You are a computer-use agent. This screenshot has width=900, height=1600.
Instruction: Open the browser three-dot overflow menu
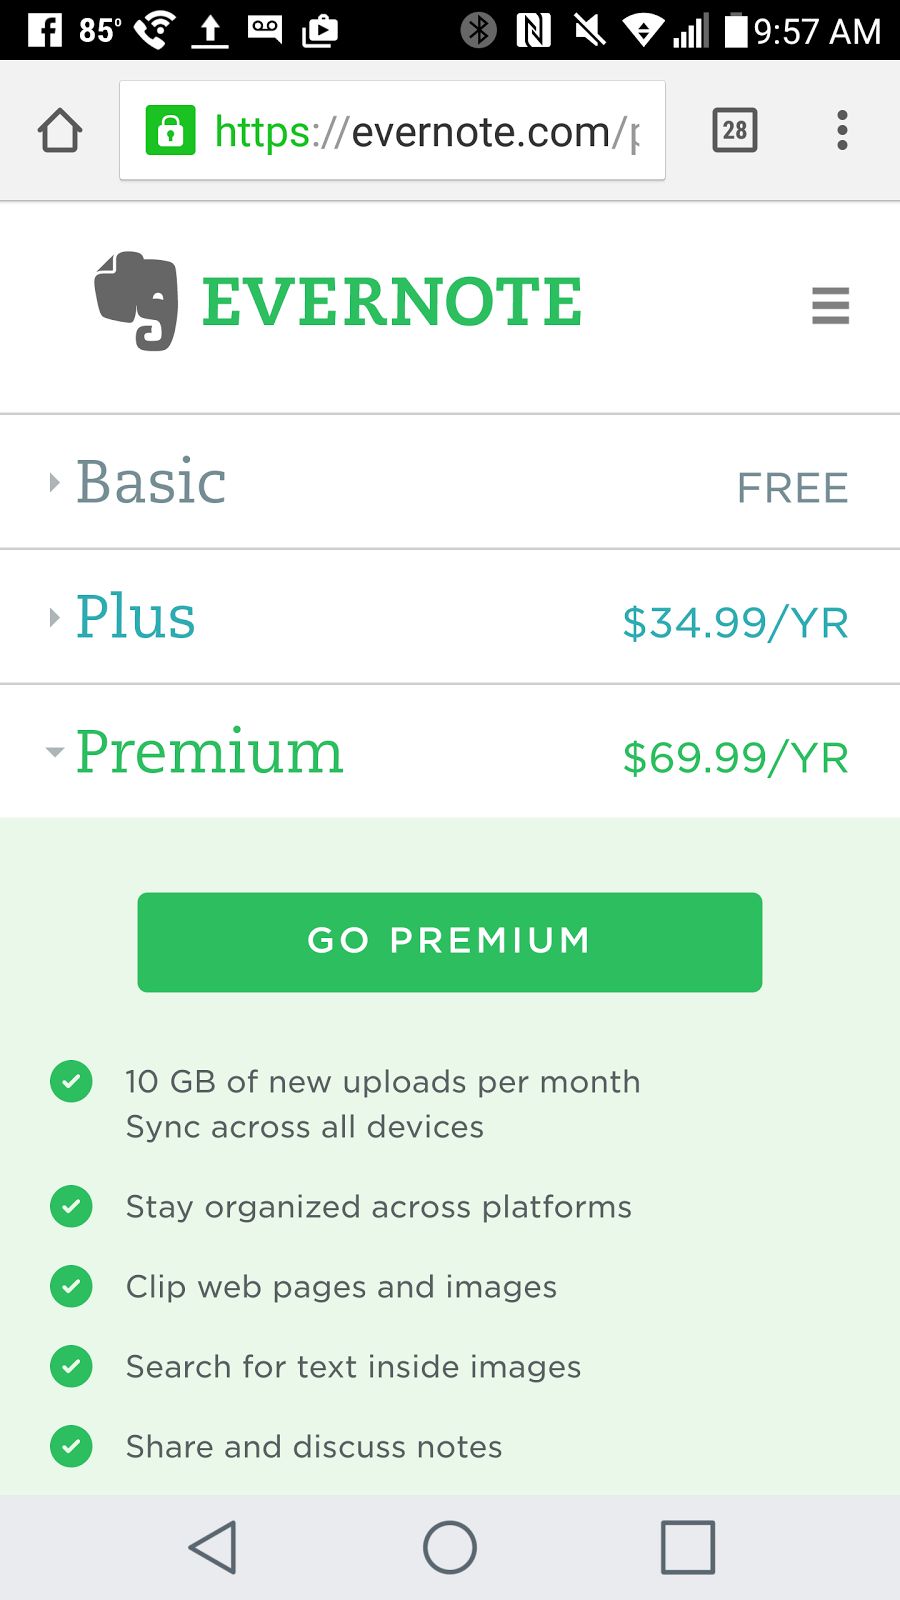point(842,130)
